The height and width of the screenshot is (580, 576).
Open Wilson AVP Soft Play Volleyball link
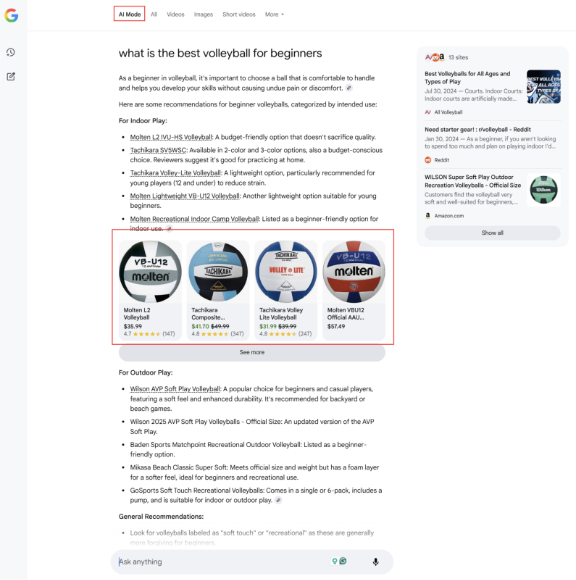coord(175,389)
